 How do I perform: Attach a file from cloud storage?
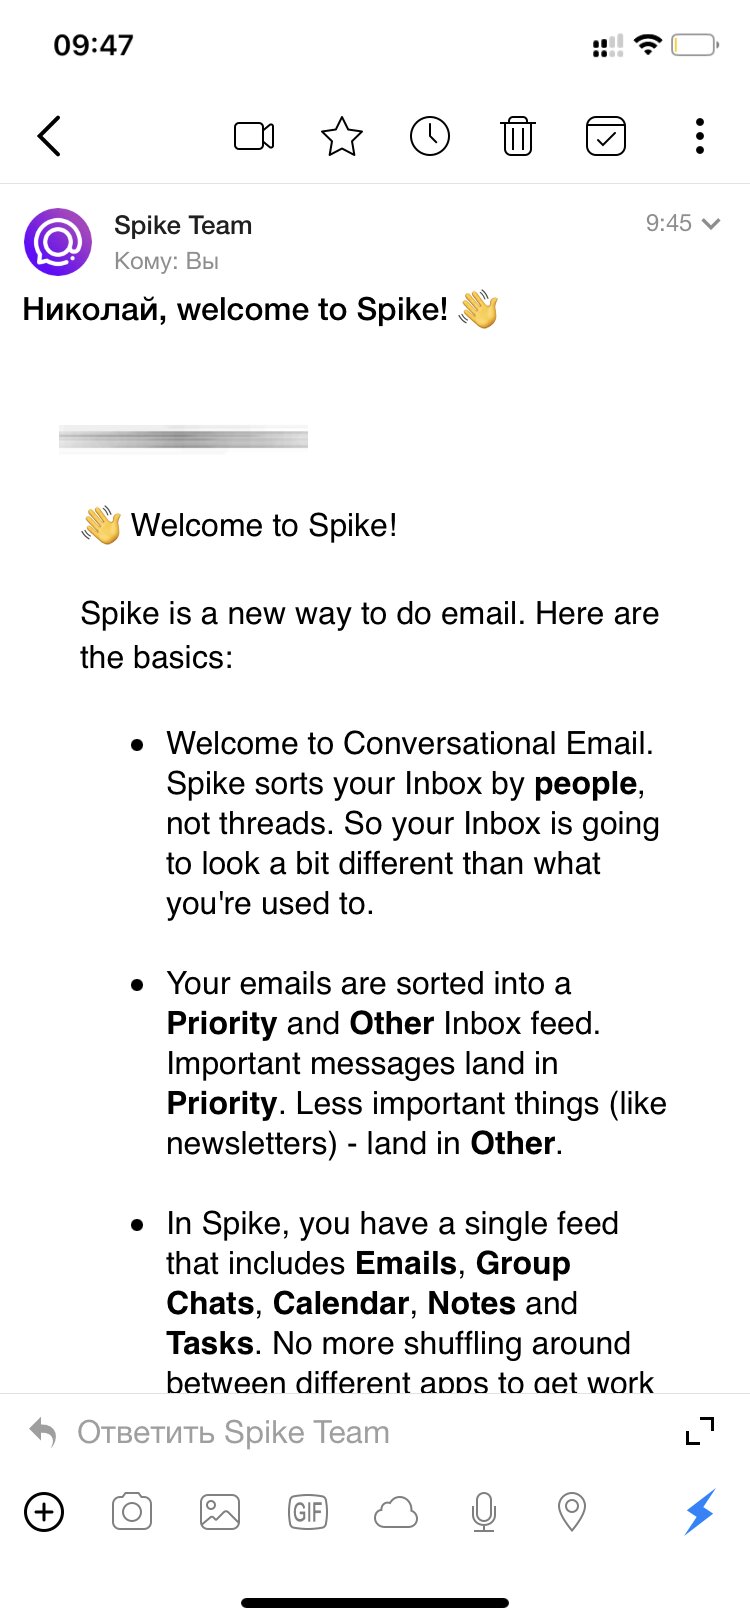pyautogui.click(x=396, y=1513)
